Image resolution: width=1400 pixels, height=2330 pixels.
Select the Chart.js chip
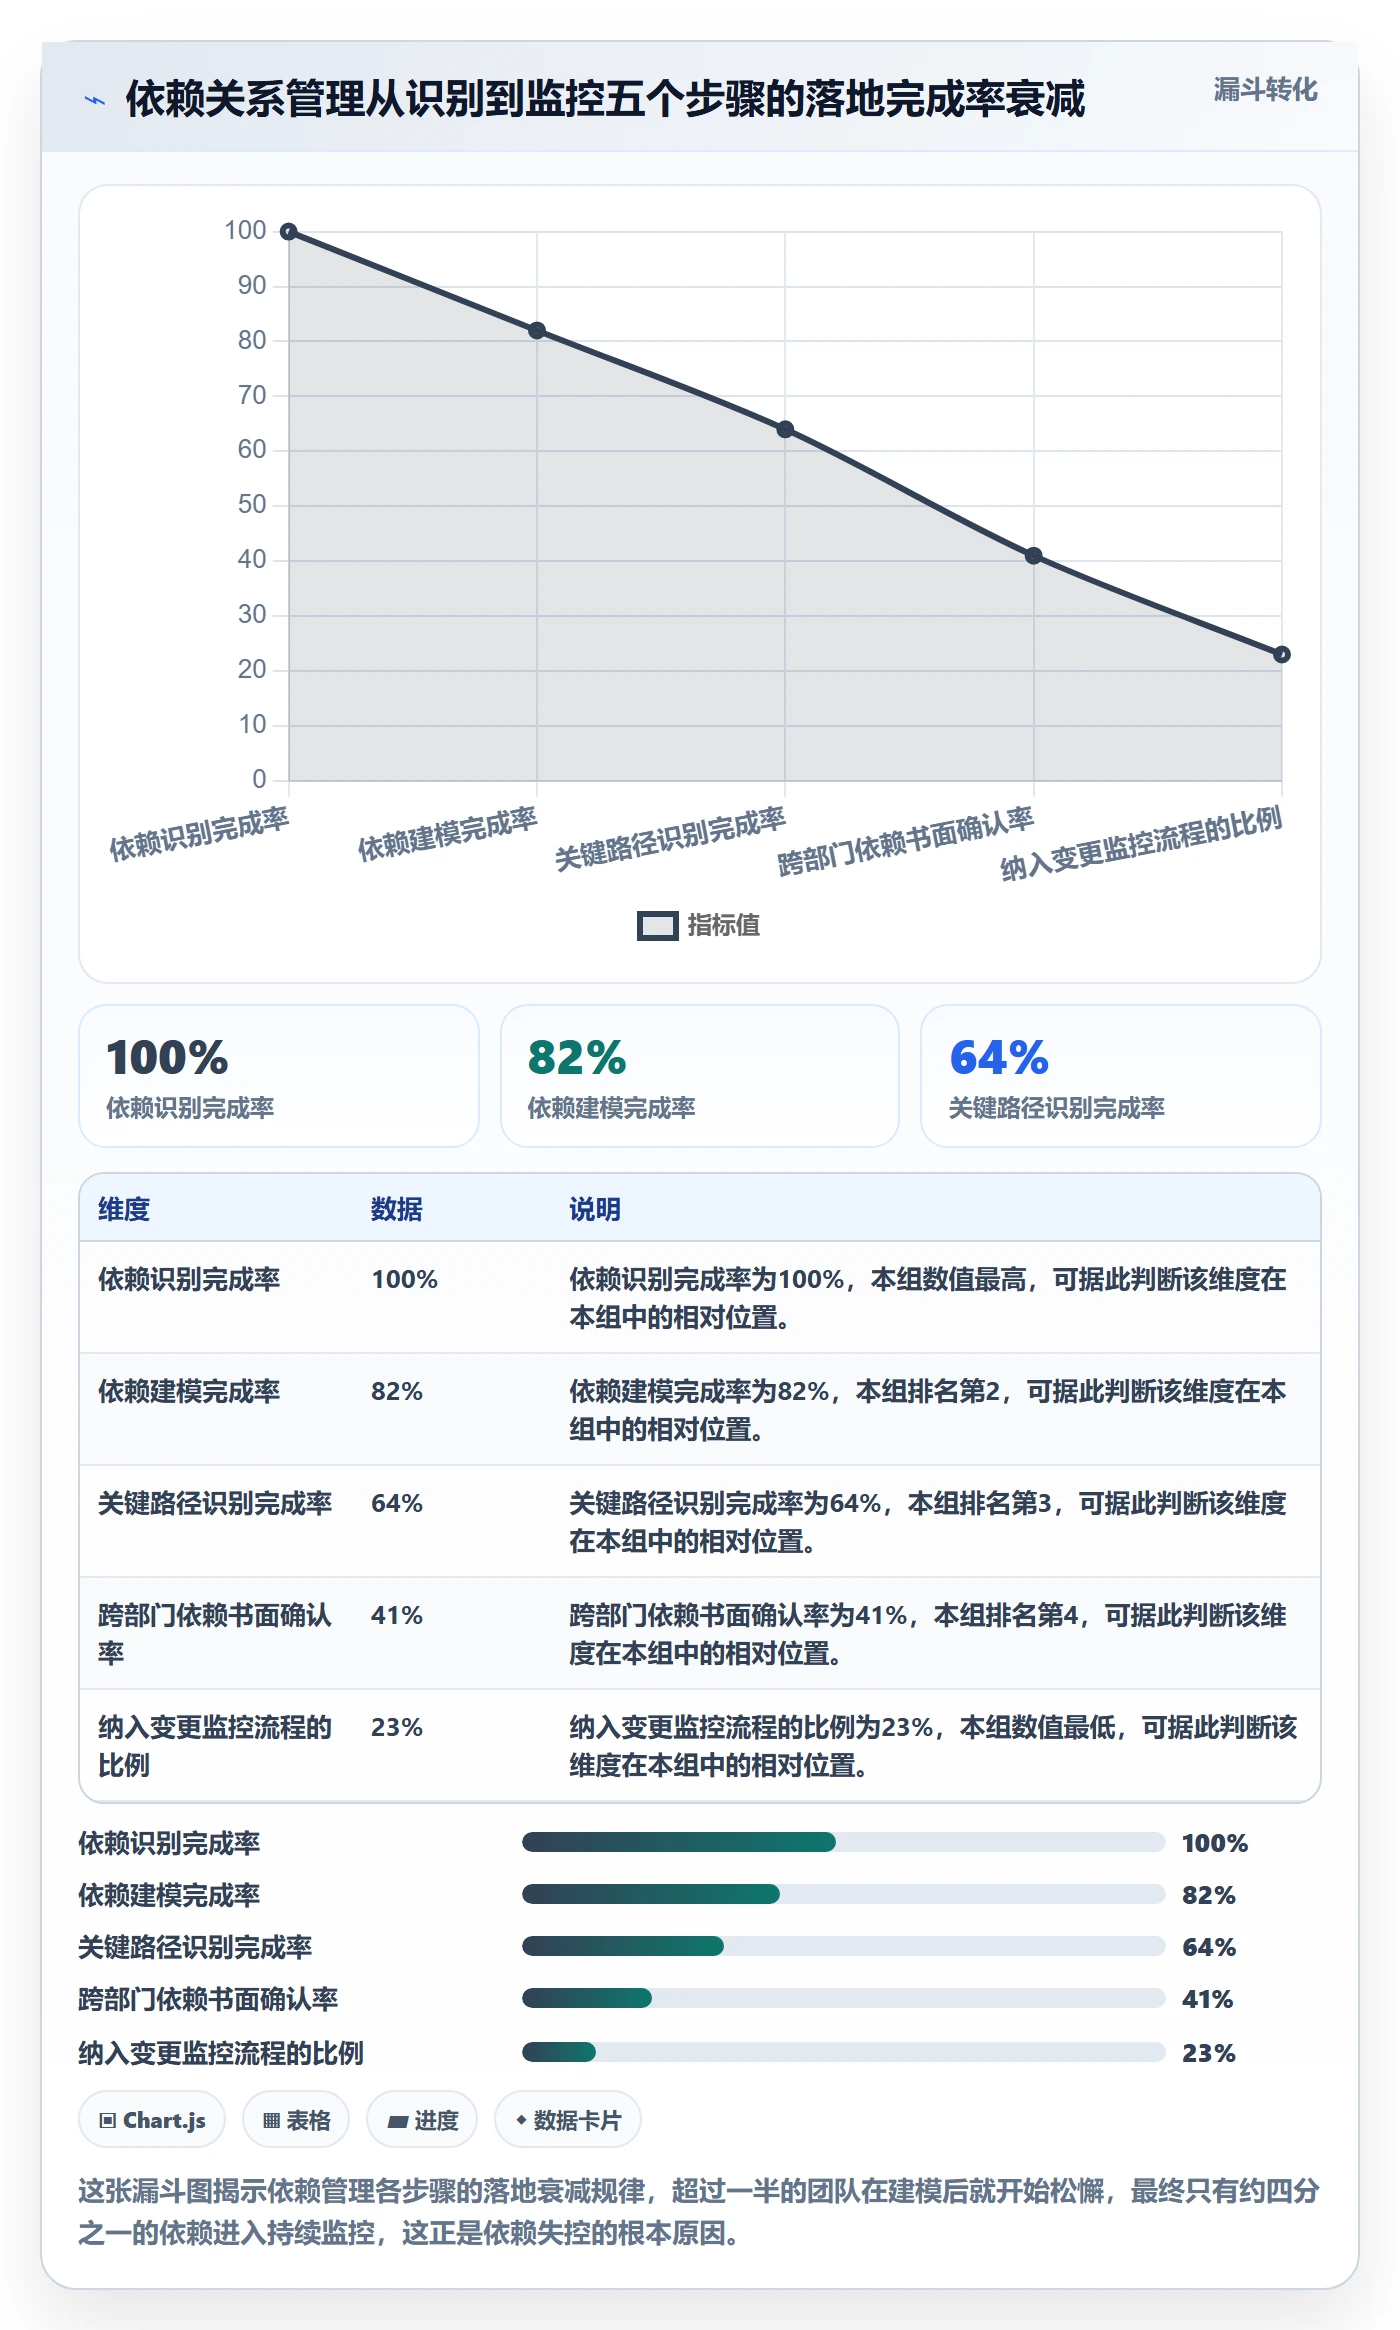[x=152, y=2120]
